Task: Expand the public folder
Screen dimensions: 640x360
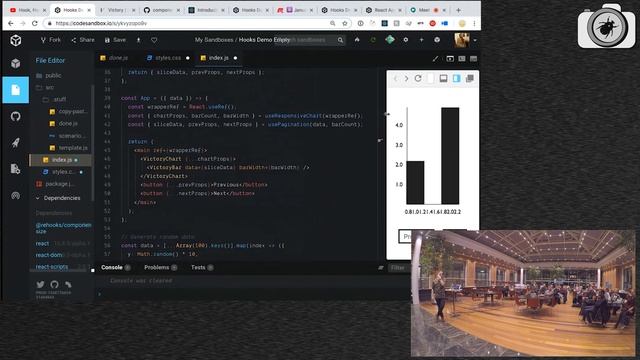Action: (49, 76)
